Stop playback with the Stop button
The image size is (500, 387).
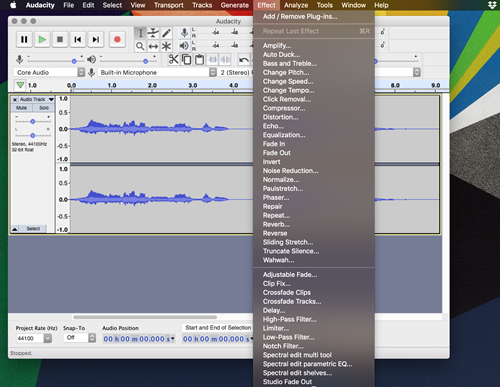[60, 40]
